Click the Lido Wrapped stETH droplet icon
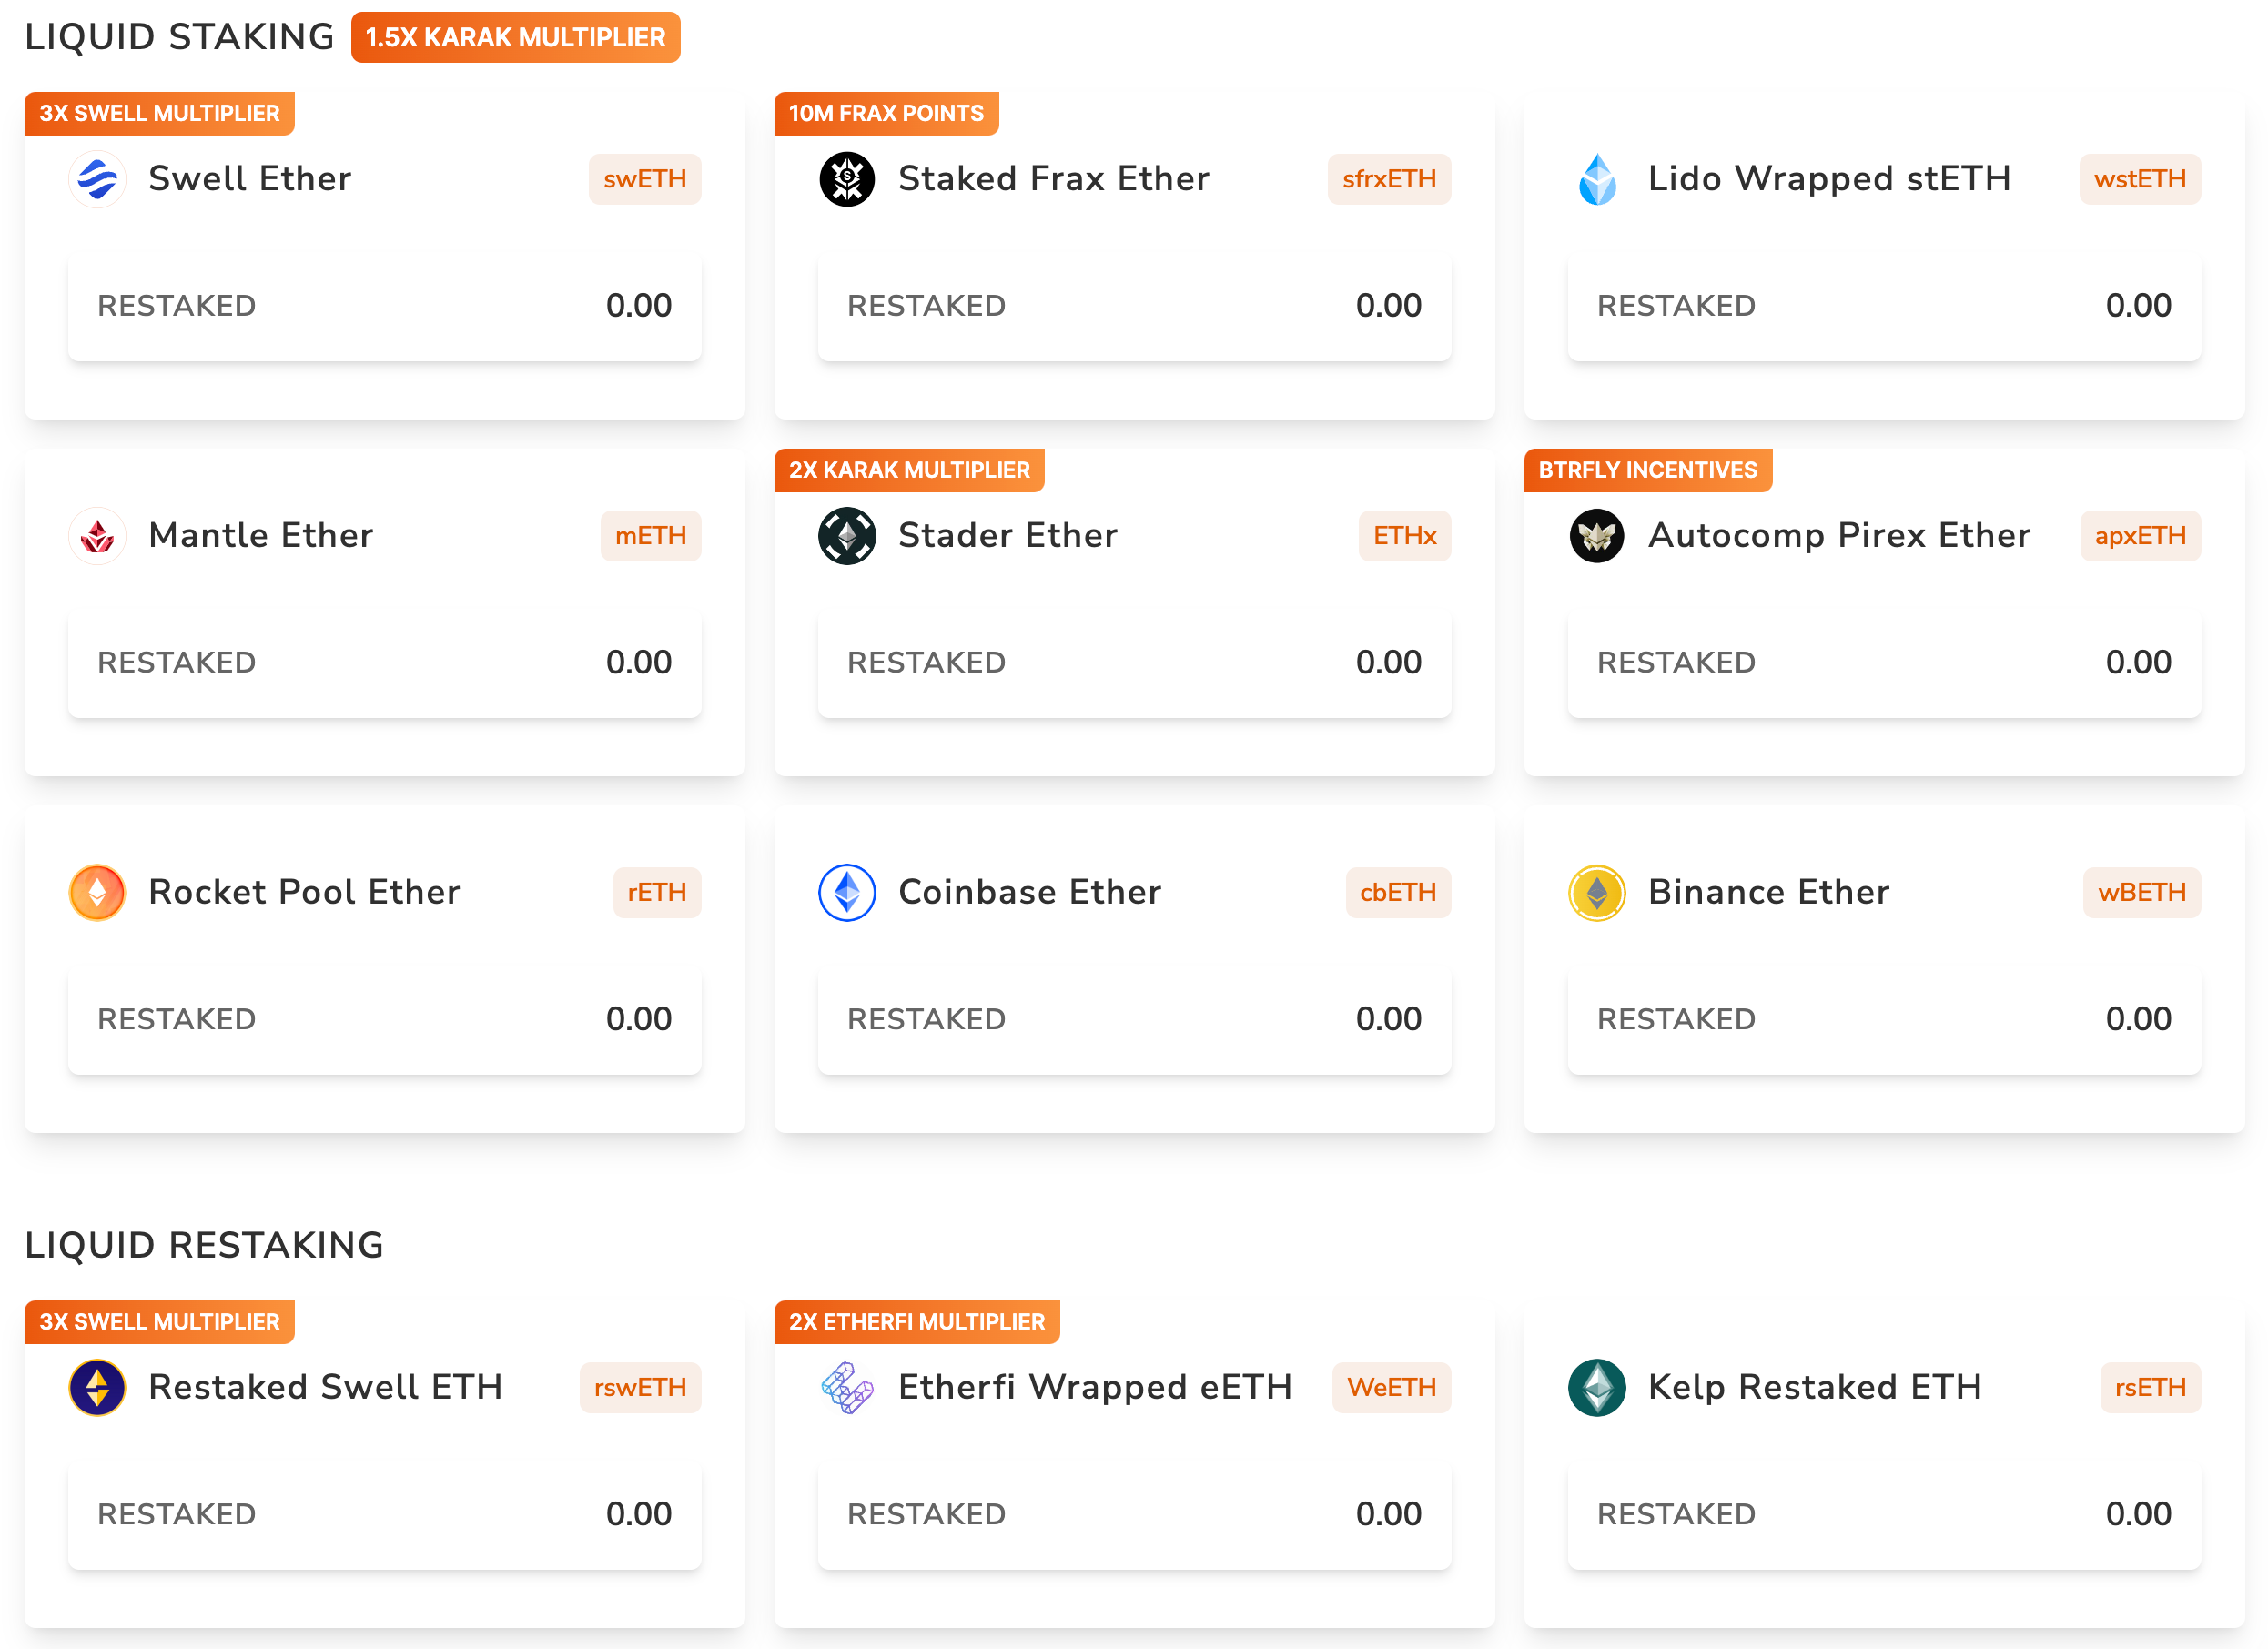 (x=1597, y=179)
